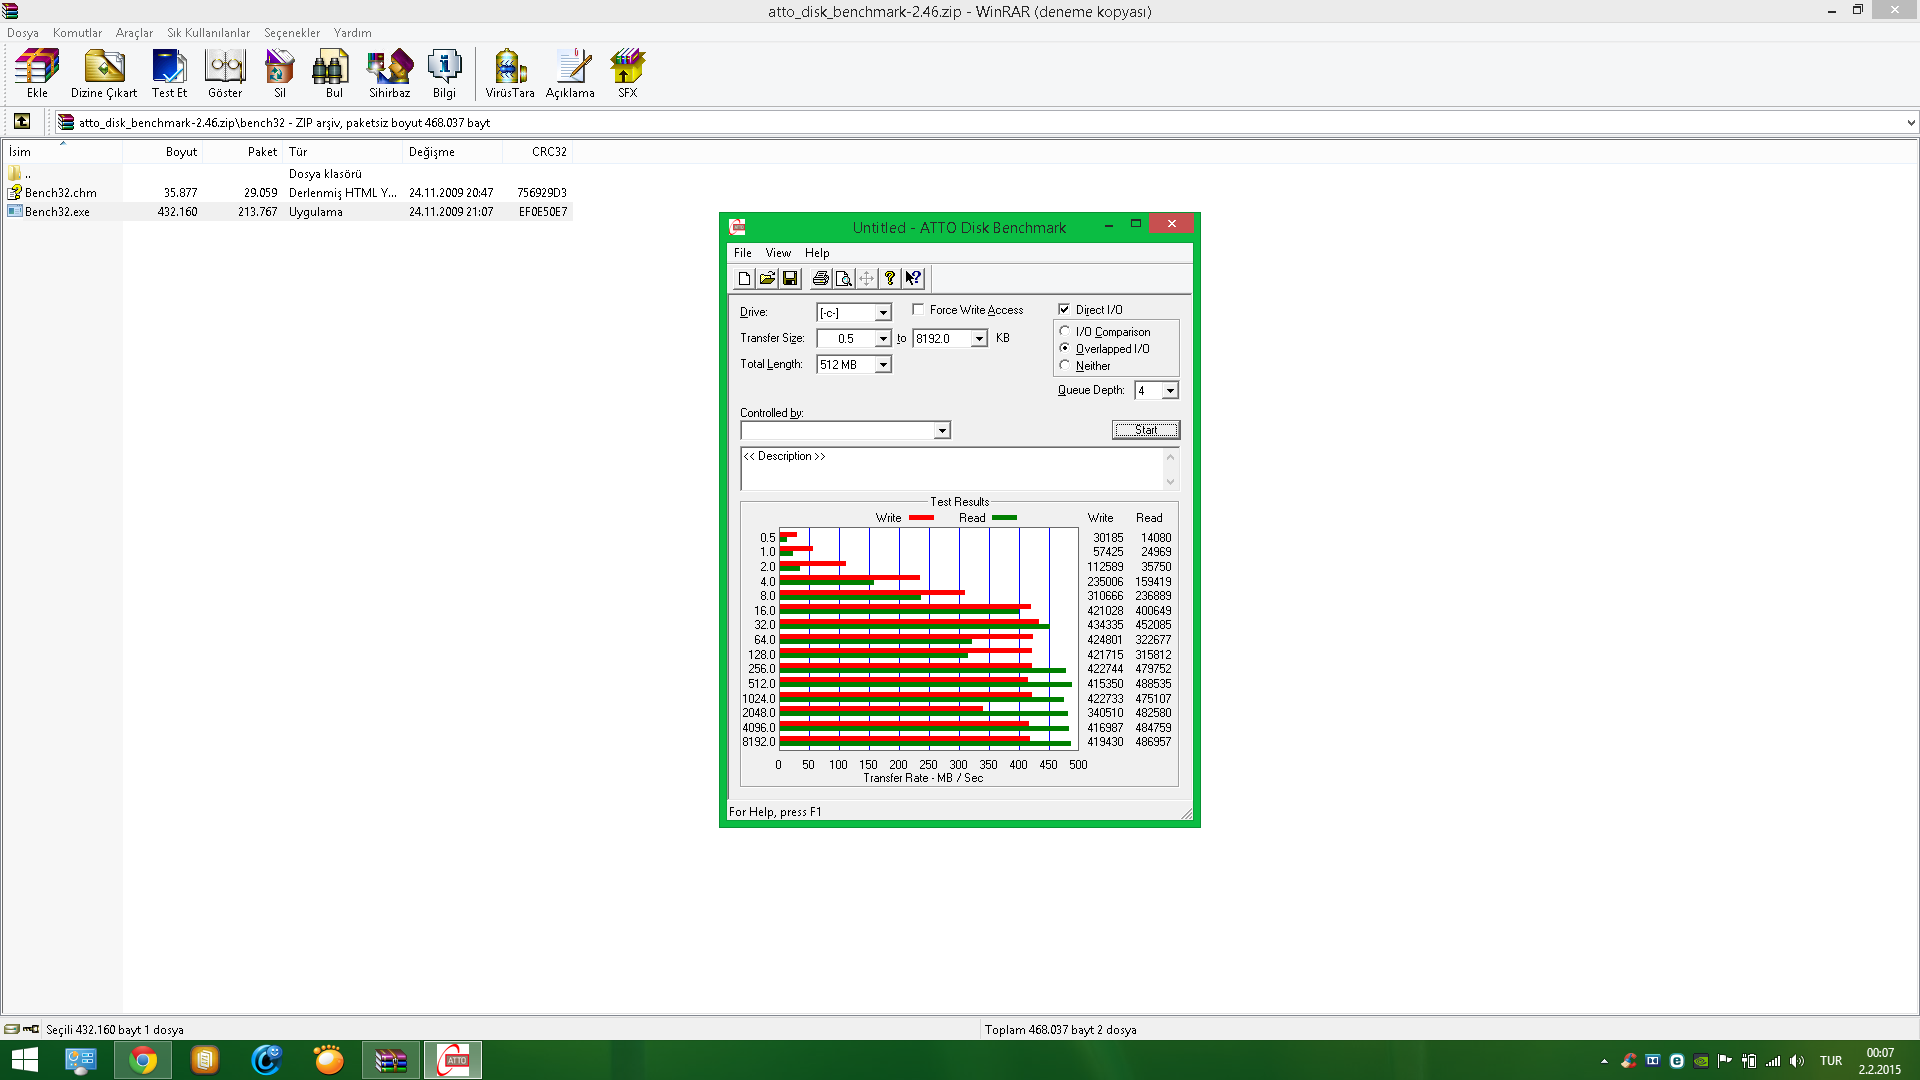This screenshot has width=1920, height=1080.
Task: Sort WinRAR list by İsim column
Action: [62, 152]
